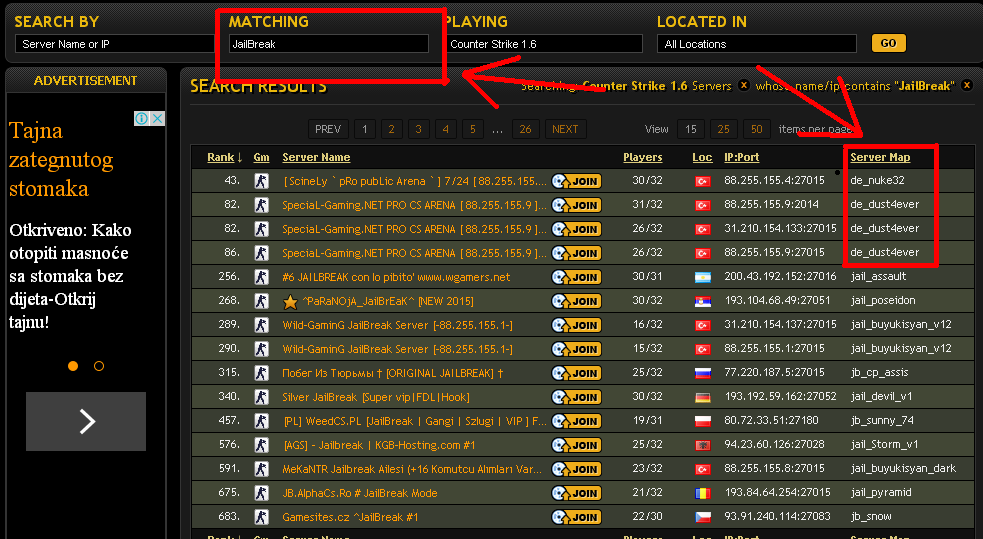Click the Argentina flag icon for wgamers server
Screen dimensions: 983x539
702,277
